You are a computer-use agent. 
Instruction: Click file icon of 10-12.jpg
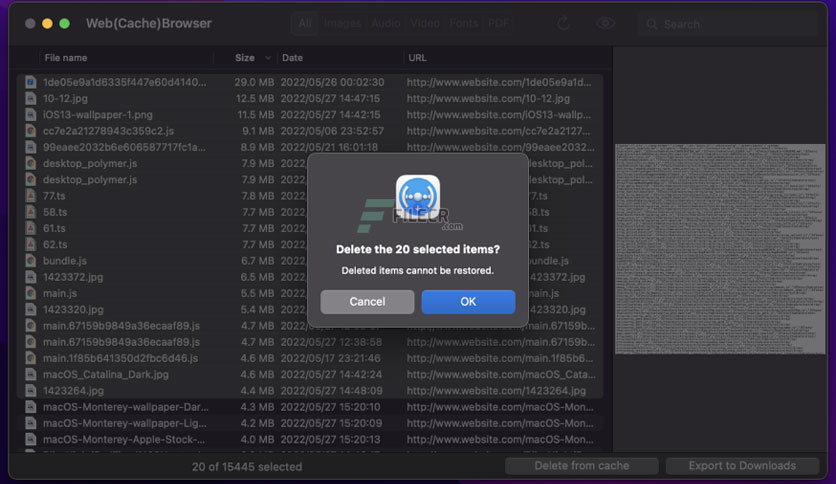[31, 99]
